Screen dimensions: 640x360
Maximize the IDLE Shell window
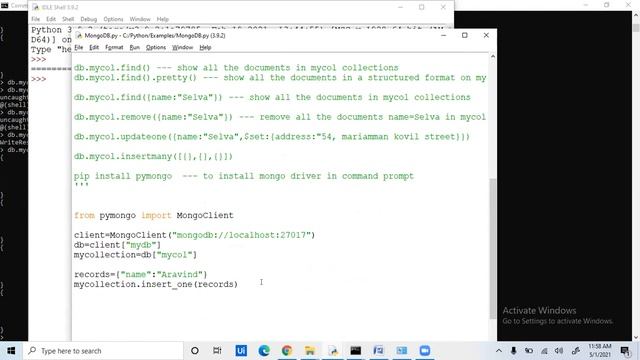(422, 7)
